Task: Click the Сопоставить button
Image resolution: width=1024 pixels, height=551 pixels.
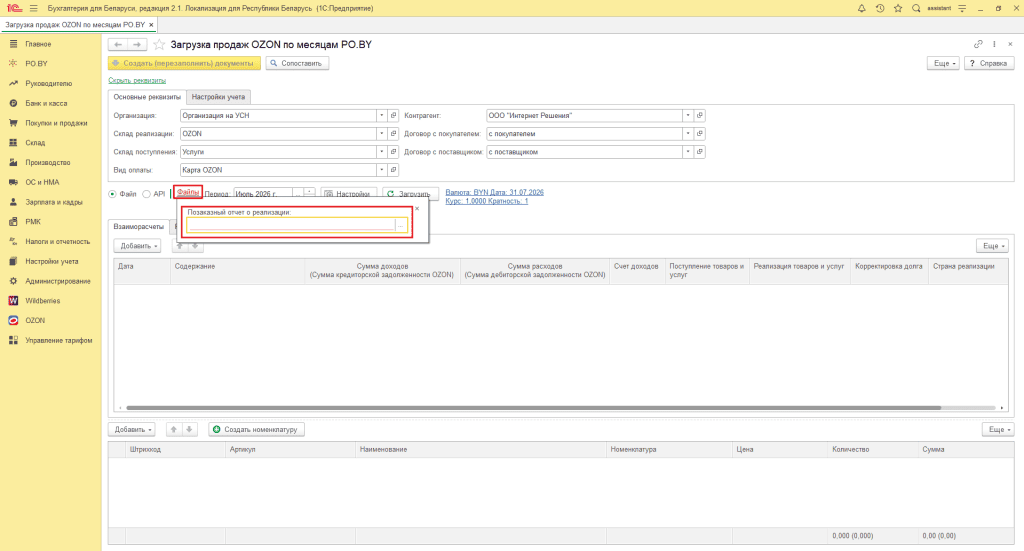Action: coord(297,63)
